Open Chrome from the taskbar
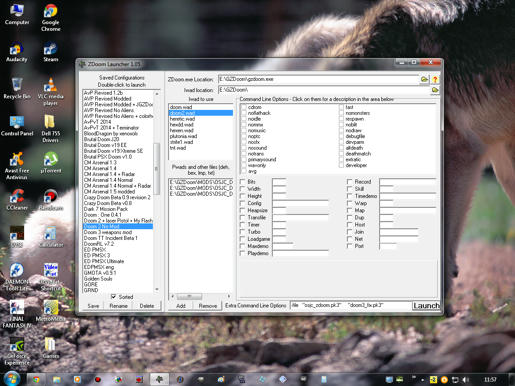515x386 pixels. pyautogui.click(x=36, y=379)
